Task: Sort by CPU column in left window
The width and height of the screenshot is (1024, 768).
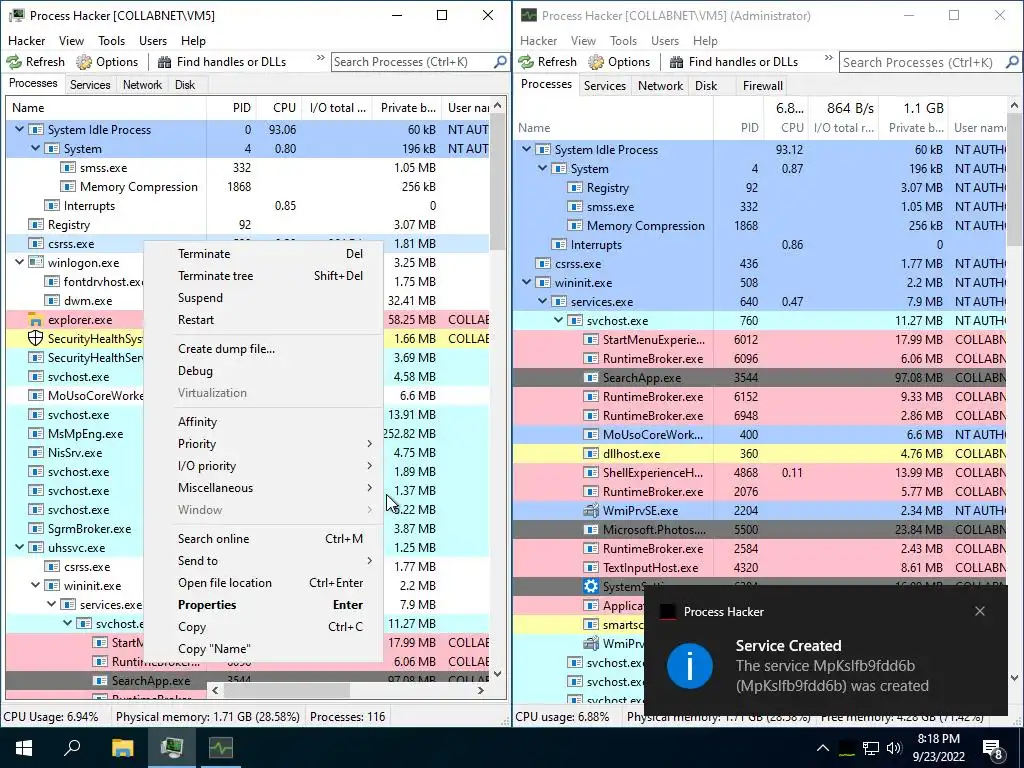Action: point(279,108)
